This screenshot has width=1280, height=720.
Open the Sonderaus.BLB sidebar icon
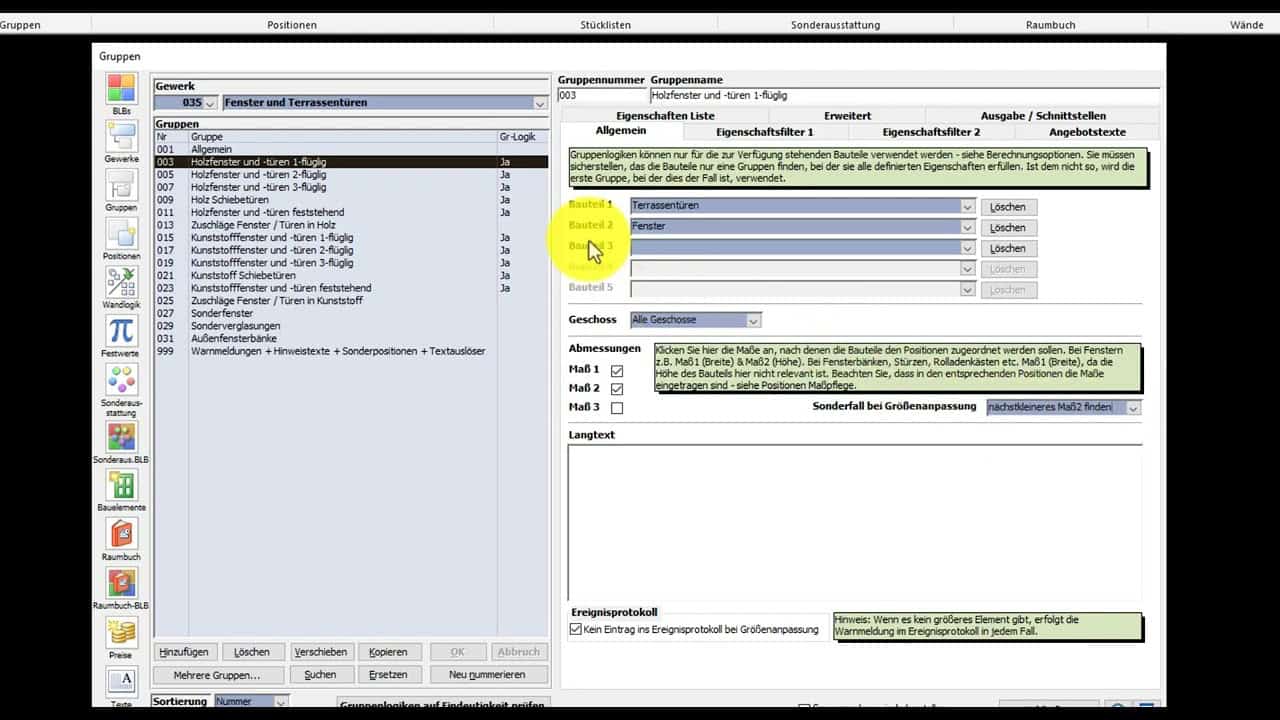tap(121, 437)
